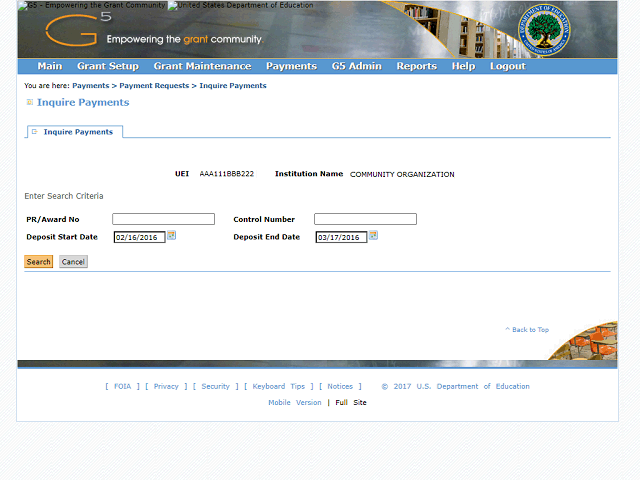Open the Privacy footer link
Image resolution: width=640 pixels, height=480 pixels.
pyautogui.click(x=166, y=386)
